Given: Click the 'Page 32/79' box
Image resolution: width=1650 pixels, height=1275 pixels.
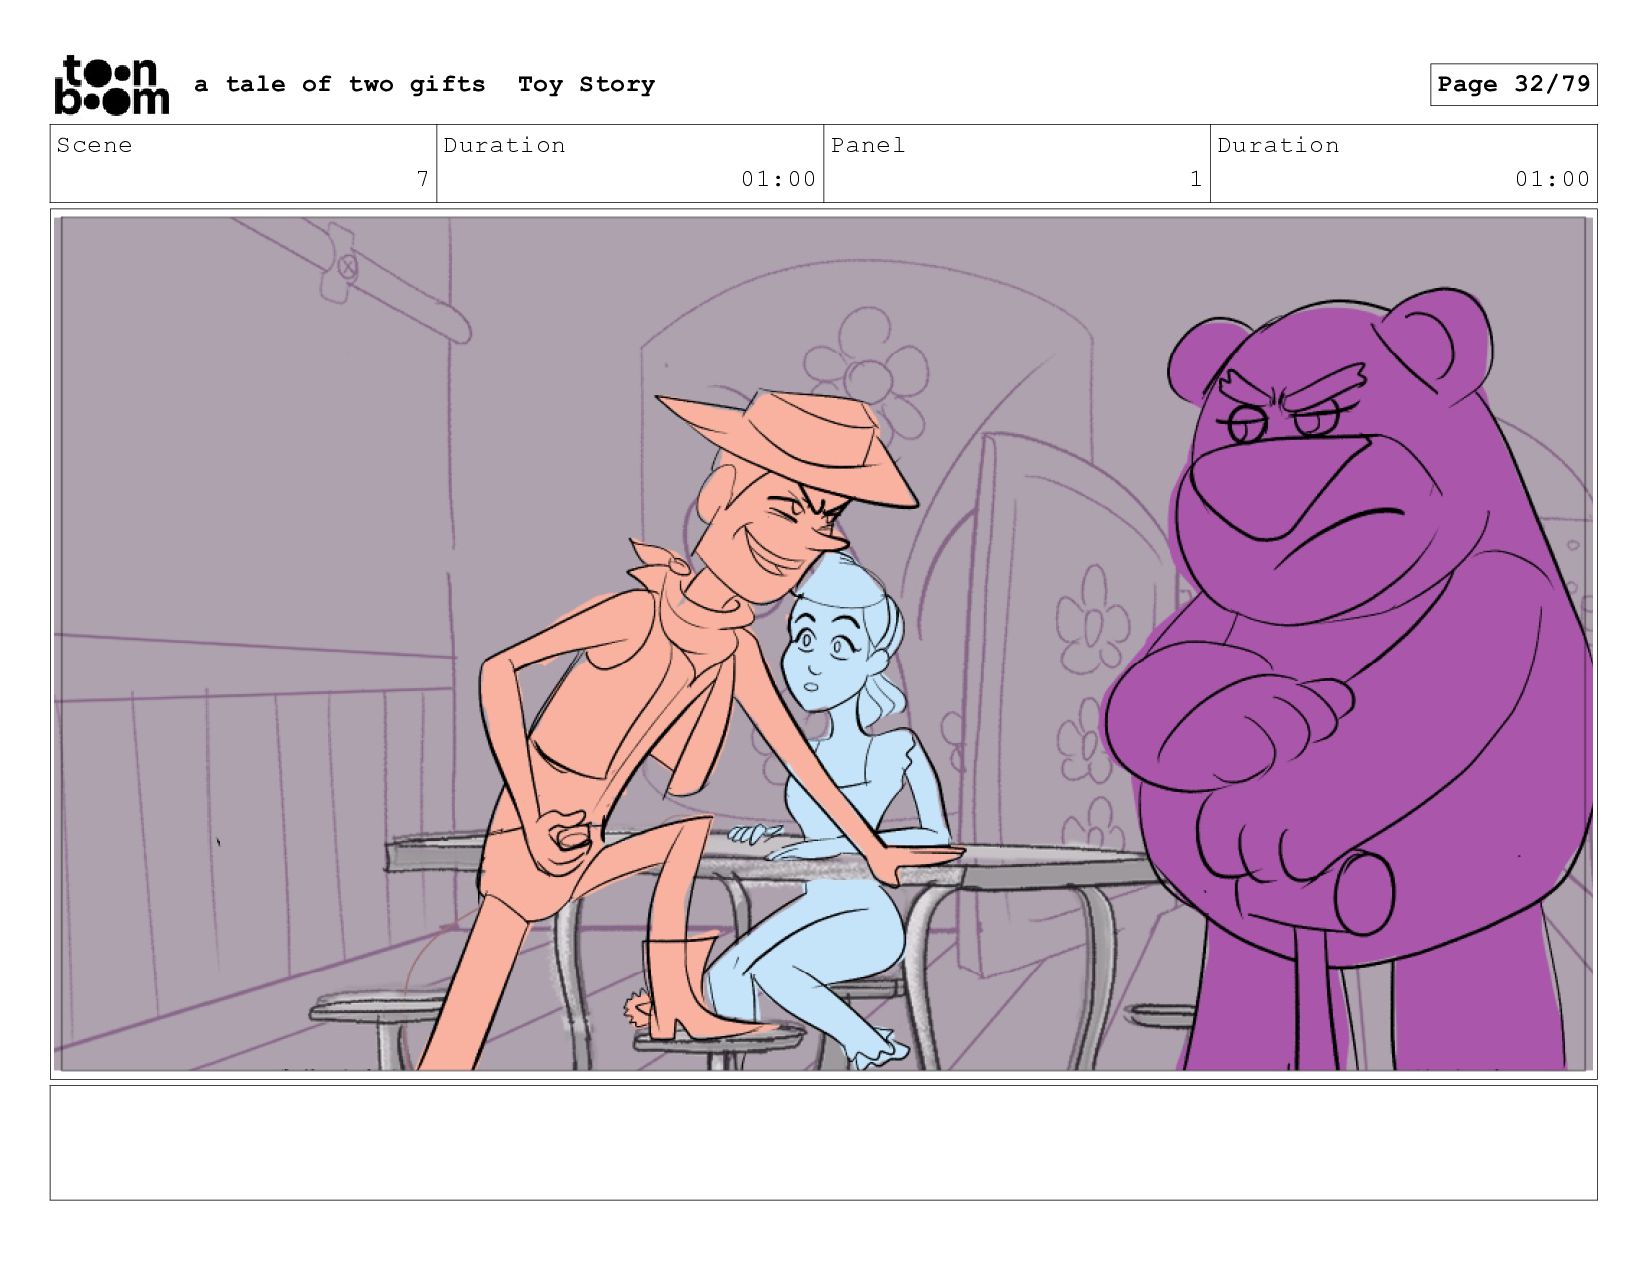Looking at the screenshot, I should (x=1513, y=84).
